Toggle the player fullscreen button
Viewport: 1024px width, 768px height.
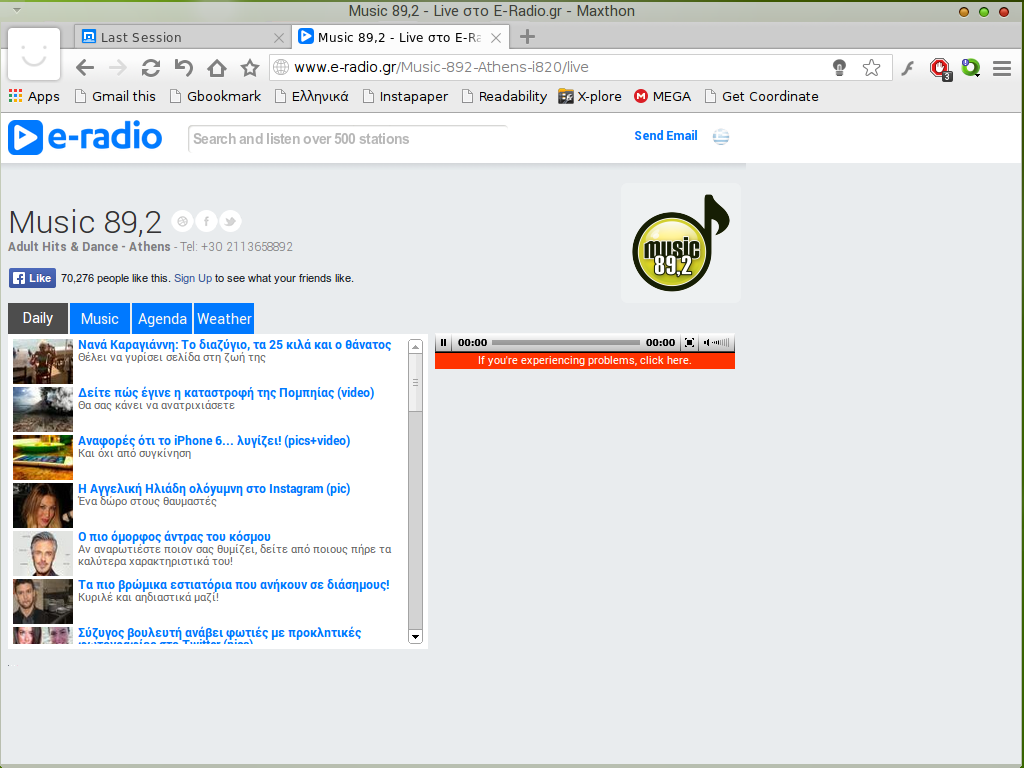click(x=689, y=342)
